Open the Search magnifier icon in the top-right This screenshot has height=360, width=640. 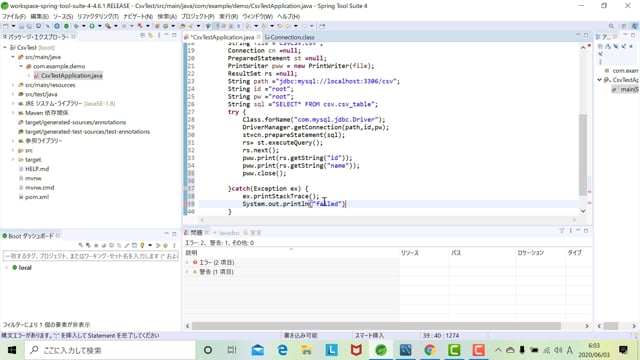click(611, 26)
